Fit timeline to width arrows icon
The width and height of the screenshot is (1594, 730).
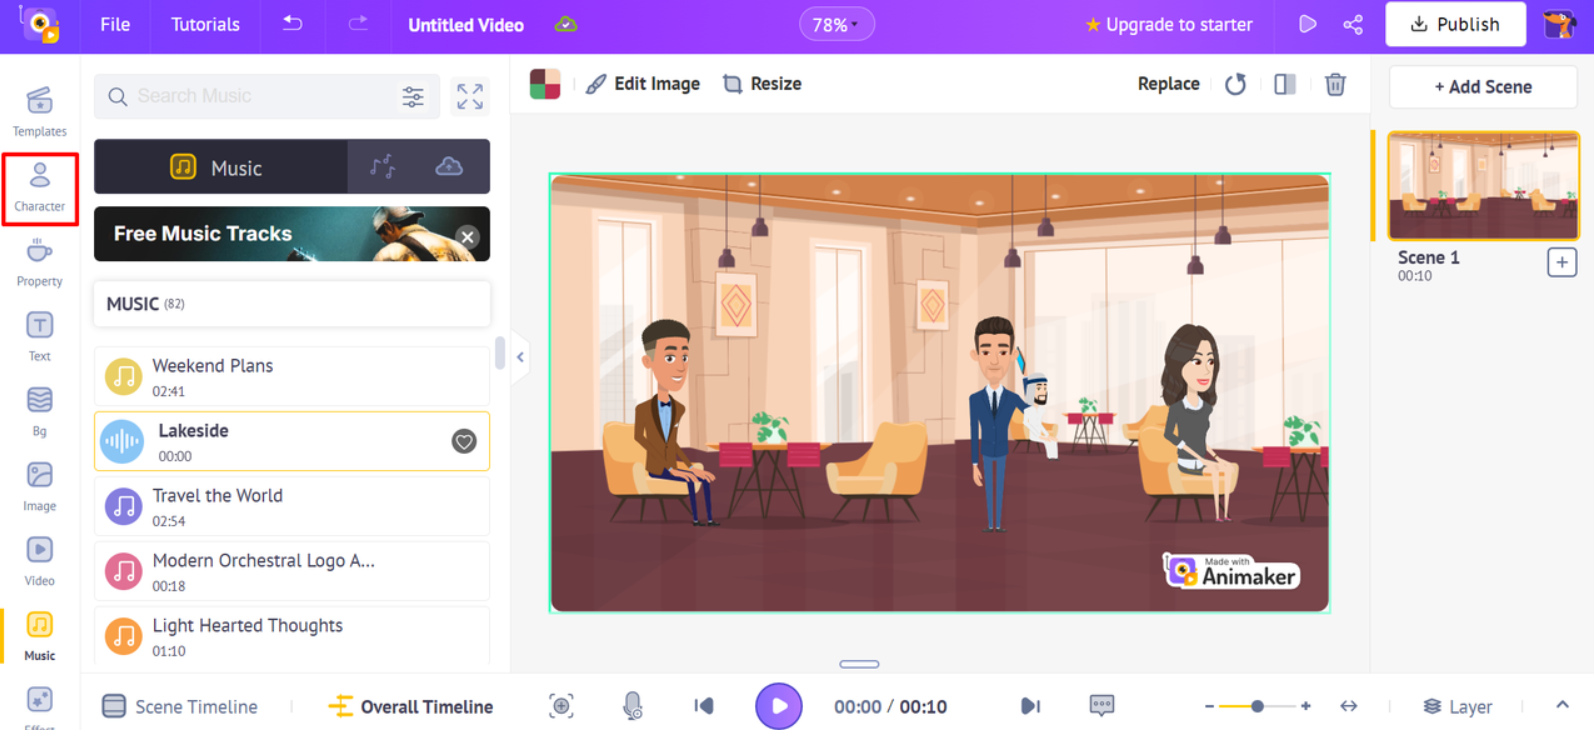coord(1349,706)
